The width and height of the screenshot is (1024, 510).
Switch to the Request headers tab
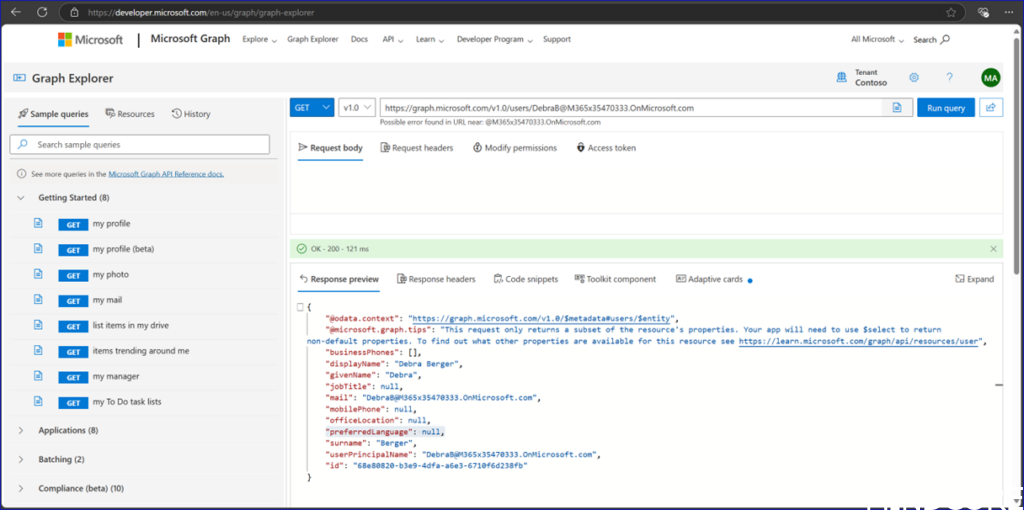click(416, 148)
